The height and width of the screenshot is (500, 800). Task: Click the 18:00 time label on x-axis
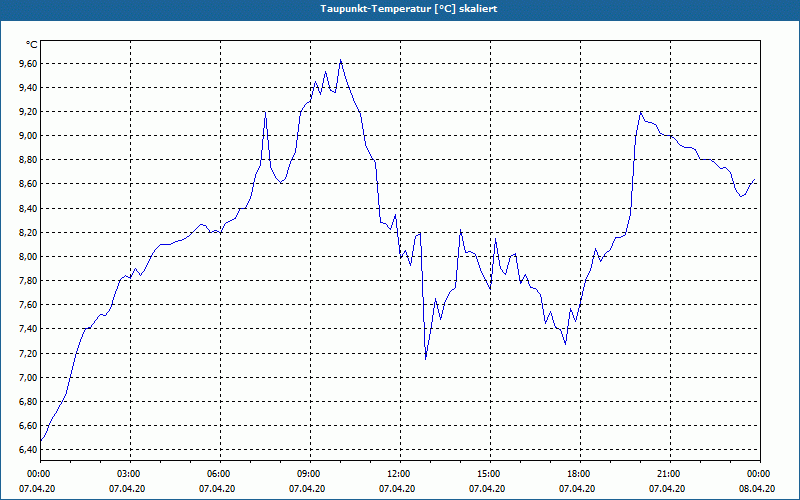[580, 474]
